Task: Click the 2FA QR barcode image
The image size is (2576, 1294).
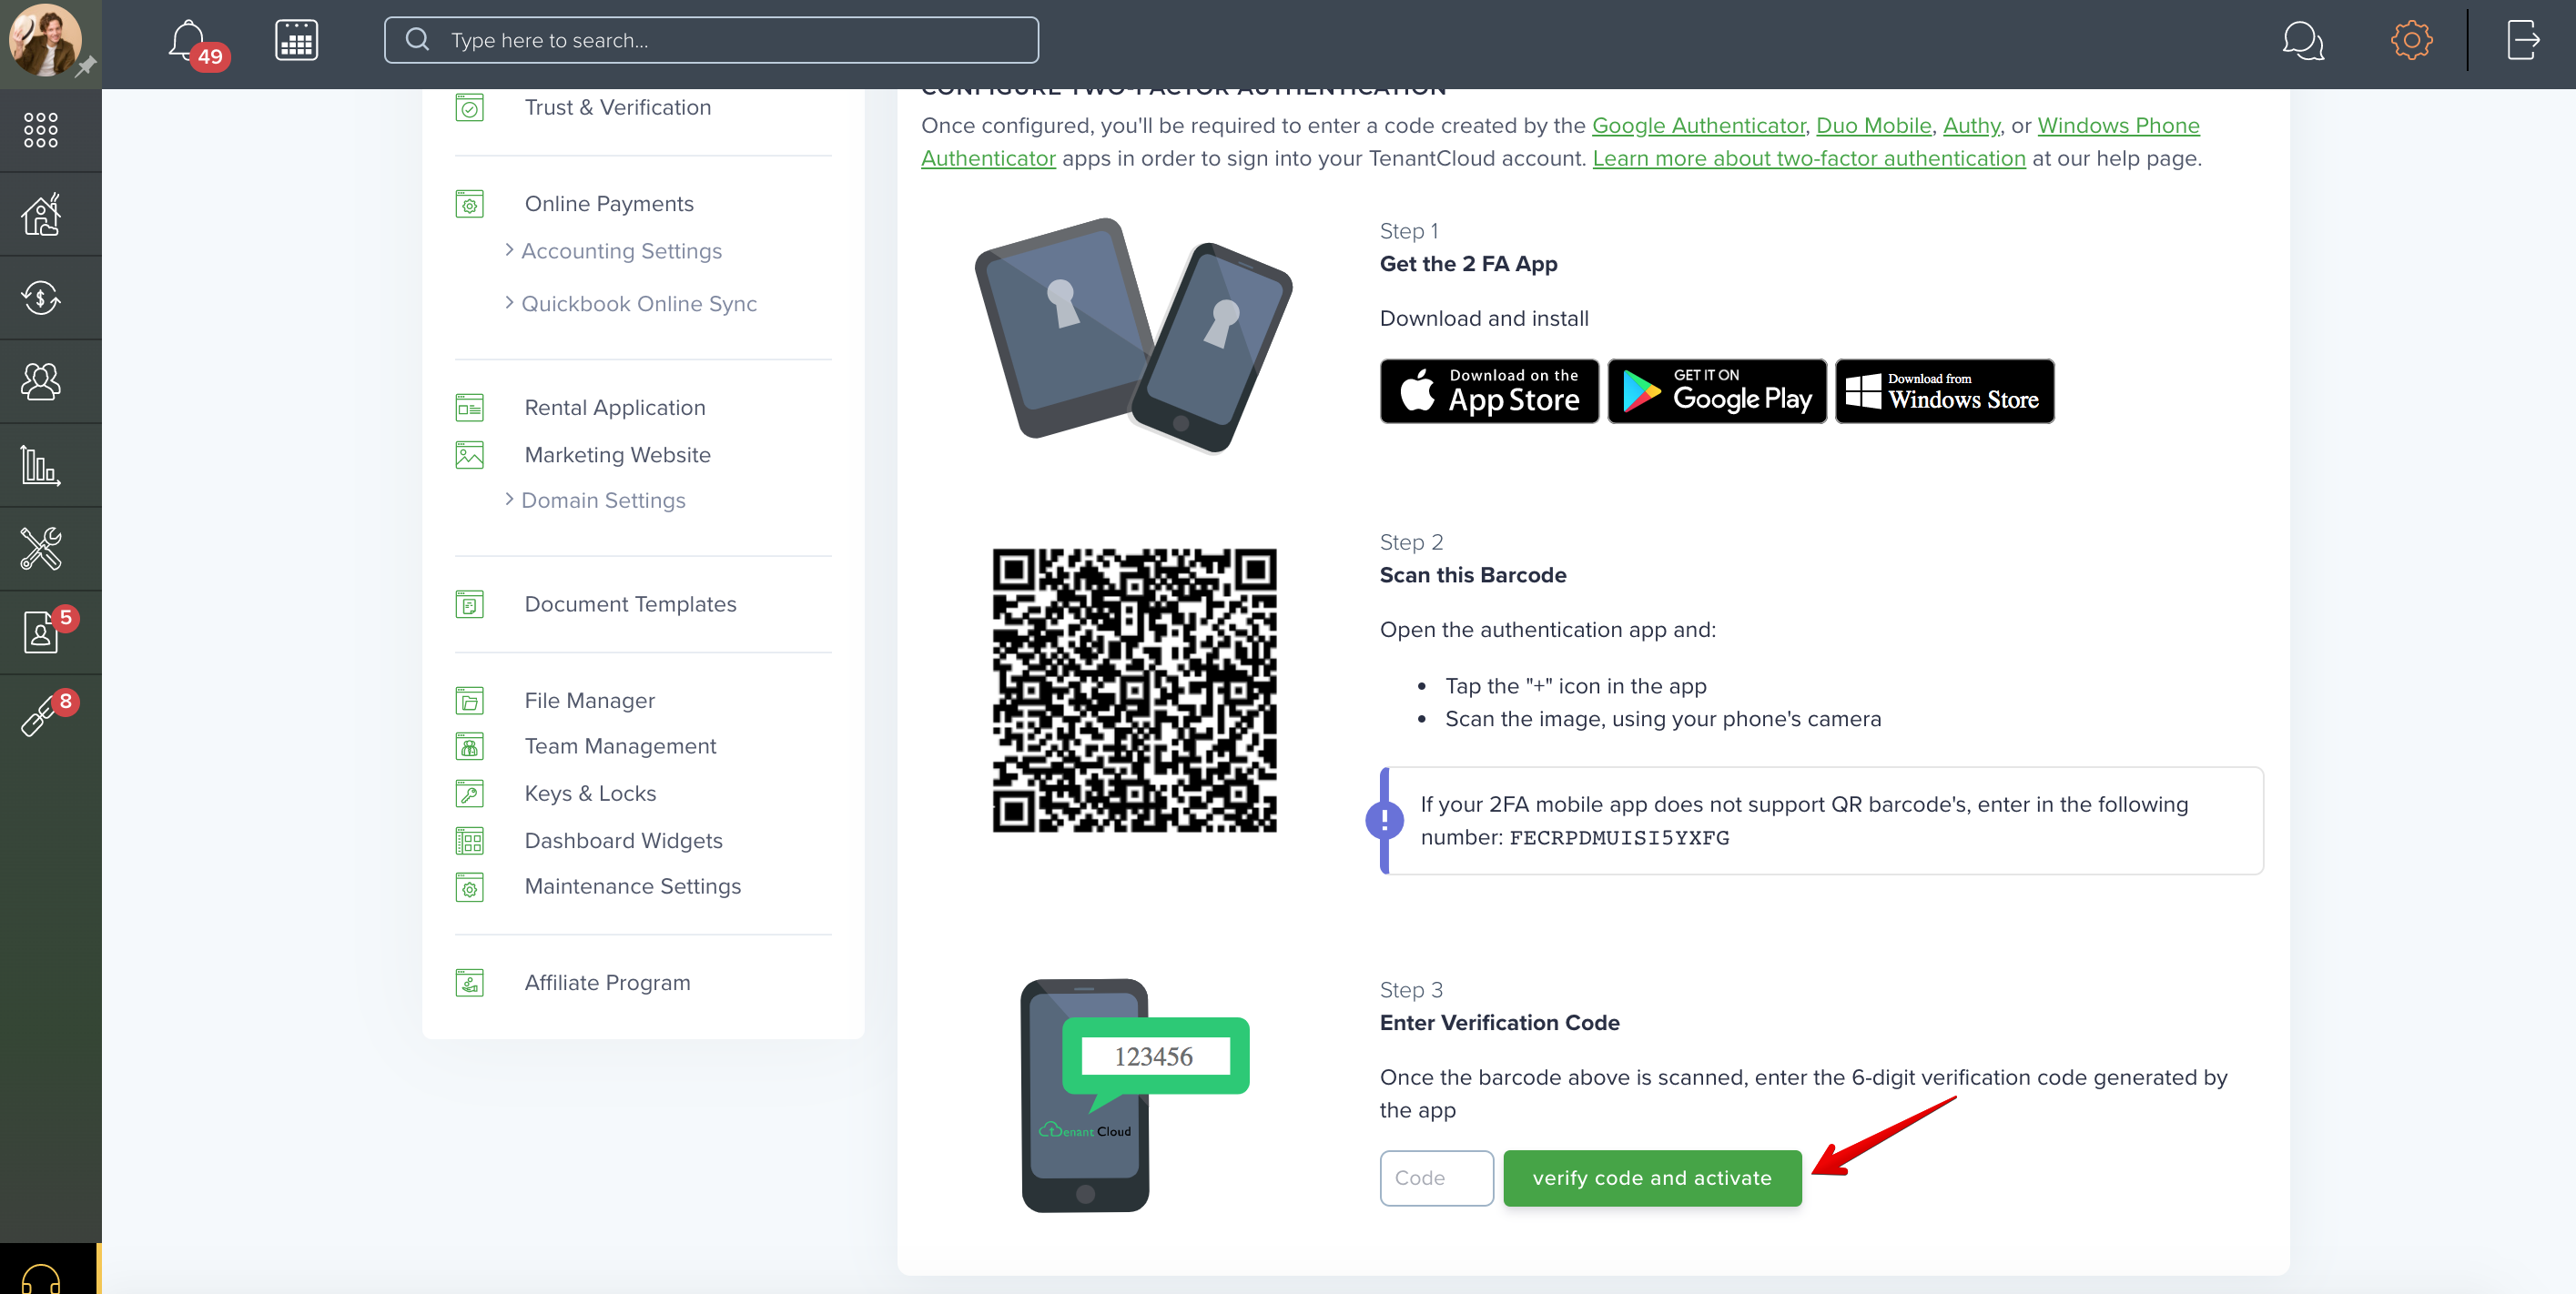Action: (x=1134, y=690)
